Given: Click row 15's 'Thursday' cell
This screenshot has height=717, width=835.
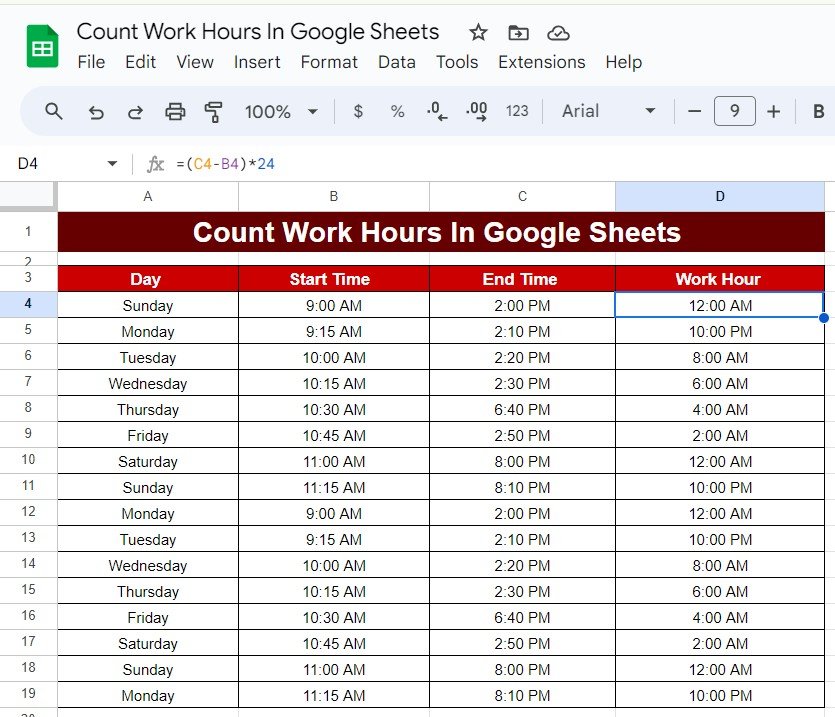Looking at the screenshot, I should [148, 591].
